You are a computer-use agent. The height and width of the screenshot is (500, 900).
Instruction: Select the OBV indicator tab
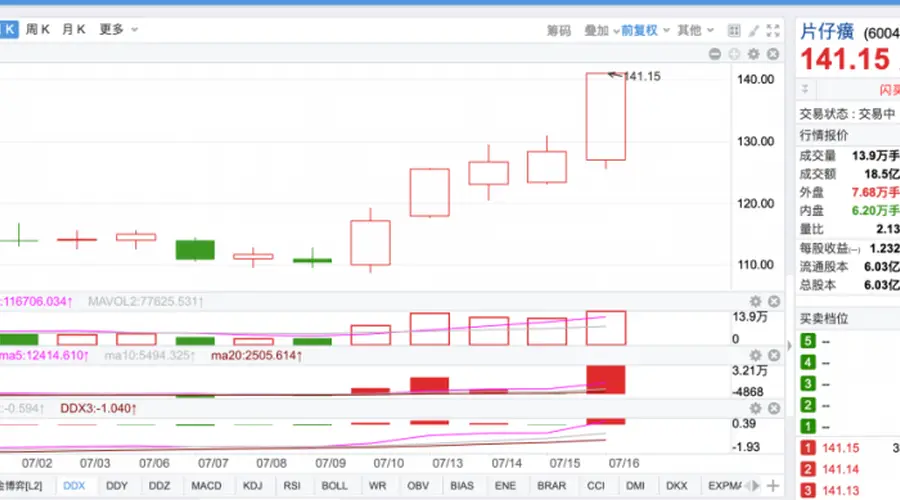[418, 486]
